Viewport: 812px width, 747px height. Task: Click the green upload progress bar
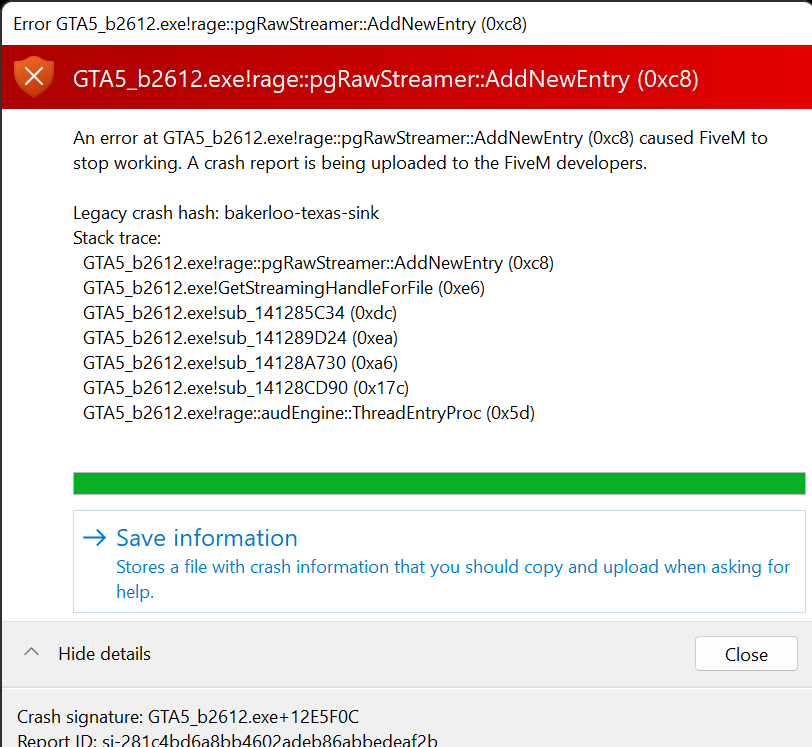439,483
